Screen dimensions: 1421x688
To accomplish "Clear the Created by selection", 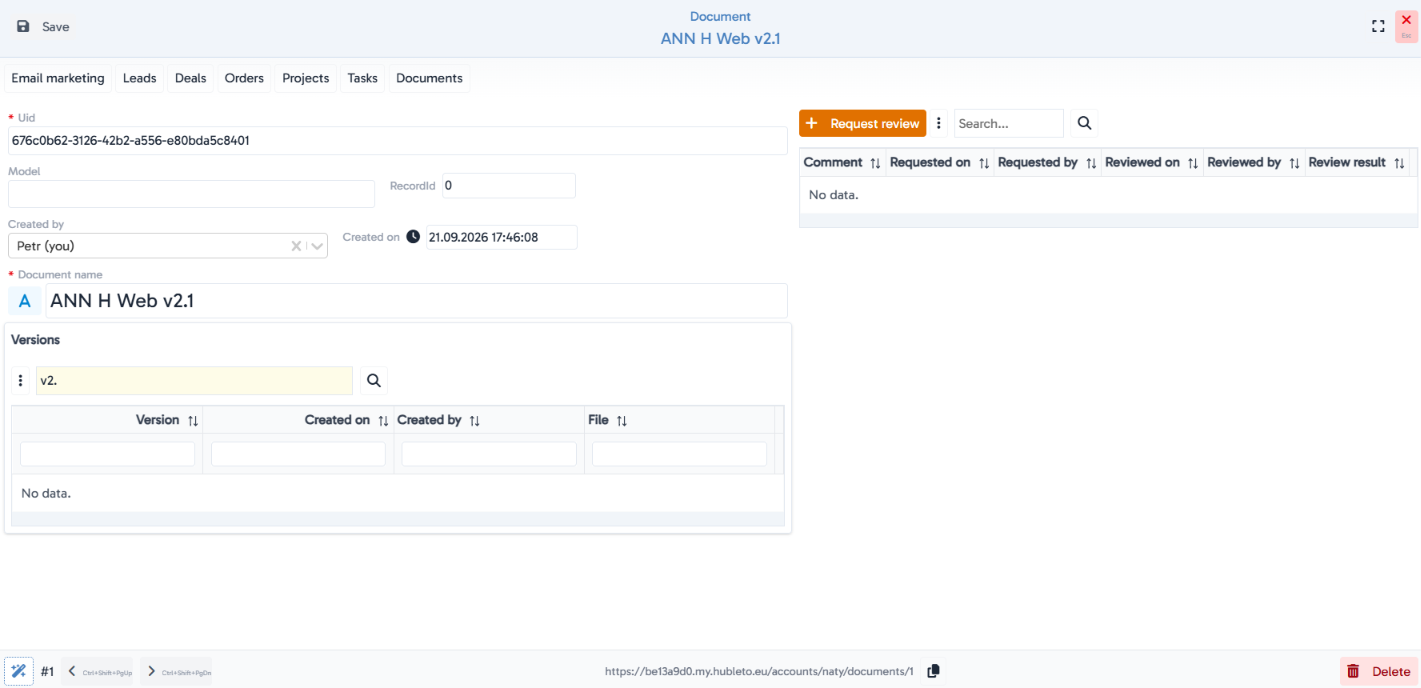I will point(296,246).
